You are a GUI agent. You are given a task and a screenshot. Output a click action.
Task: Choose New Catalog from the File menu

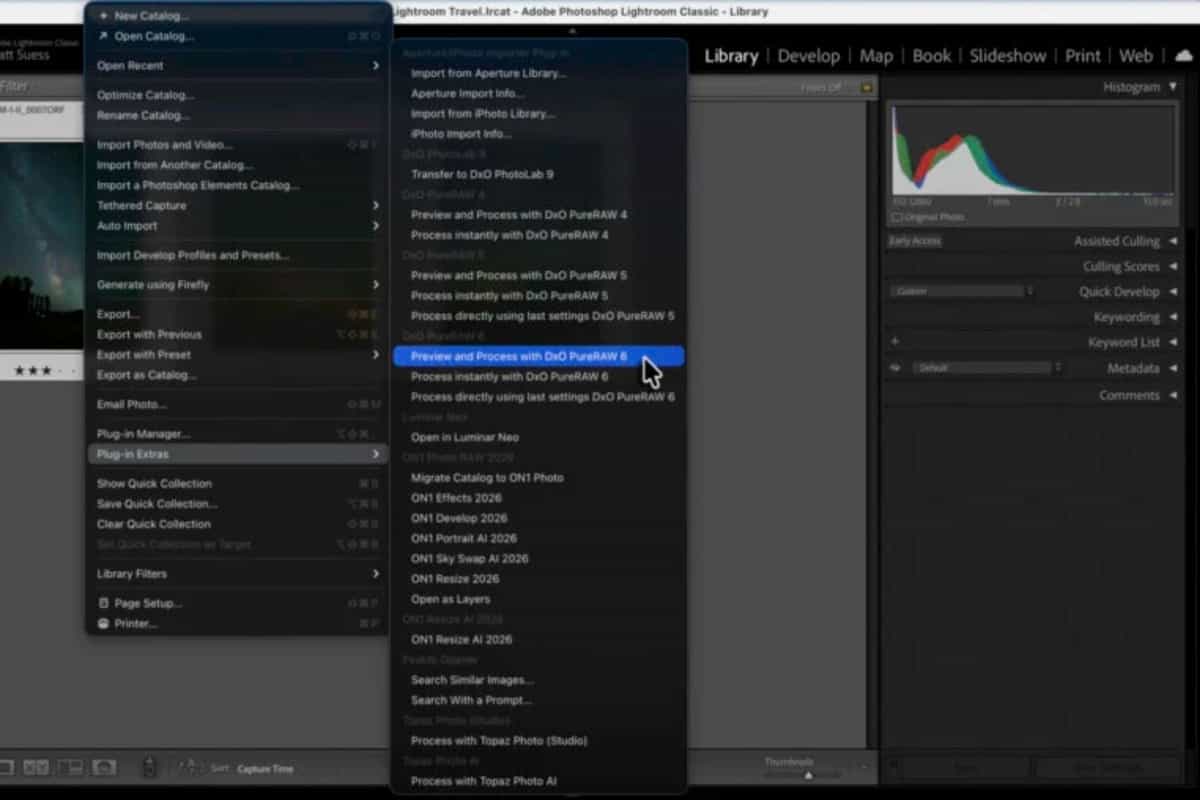(x=238, y=16)
